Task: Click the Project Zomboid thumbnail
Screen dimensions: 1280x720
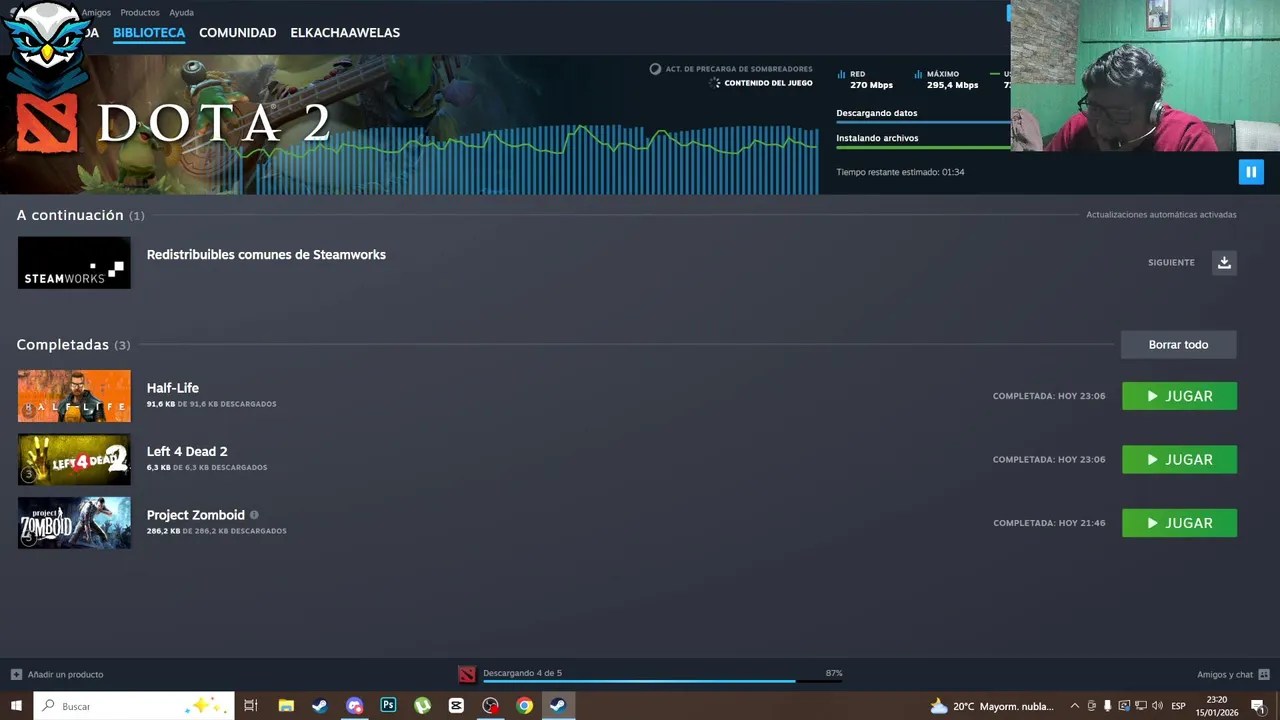Action: 74,523
